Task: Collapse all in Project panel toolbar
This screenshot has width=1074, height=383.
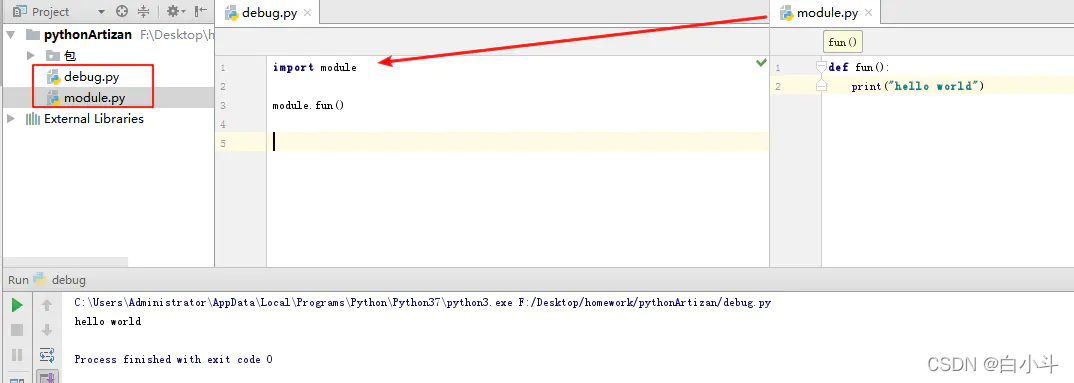Action: point(143,12)
